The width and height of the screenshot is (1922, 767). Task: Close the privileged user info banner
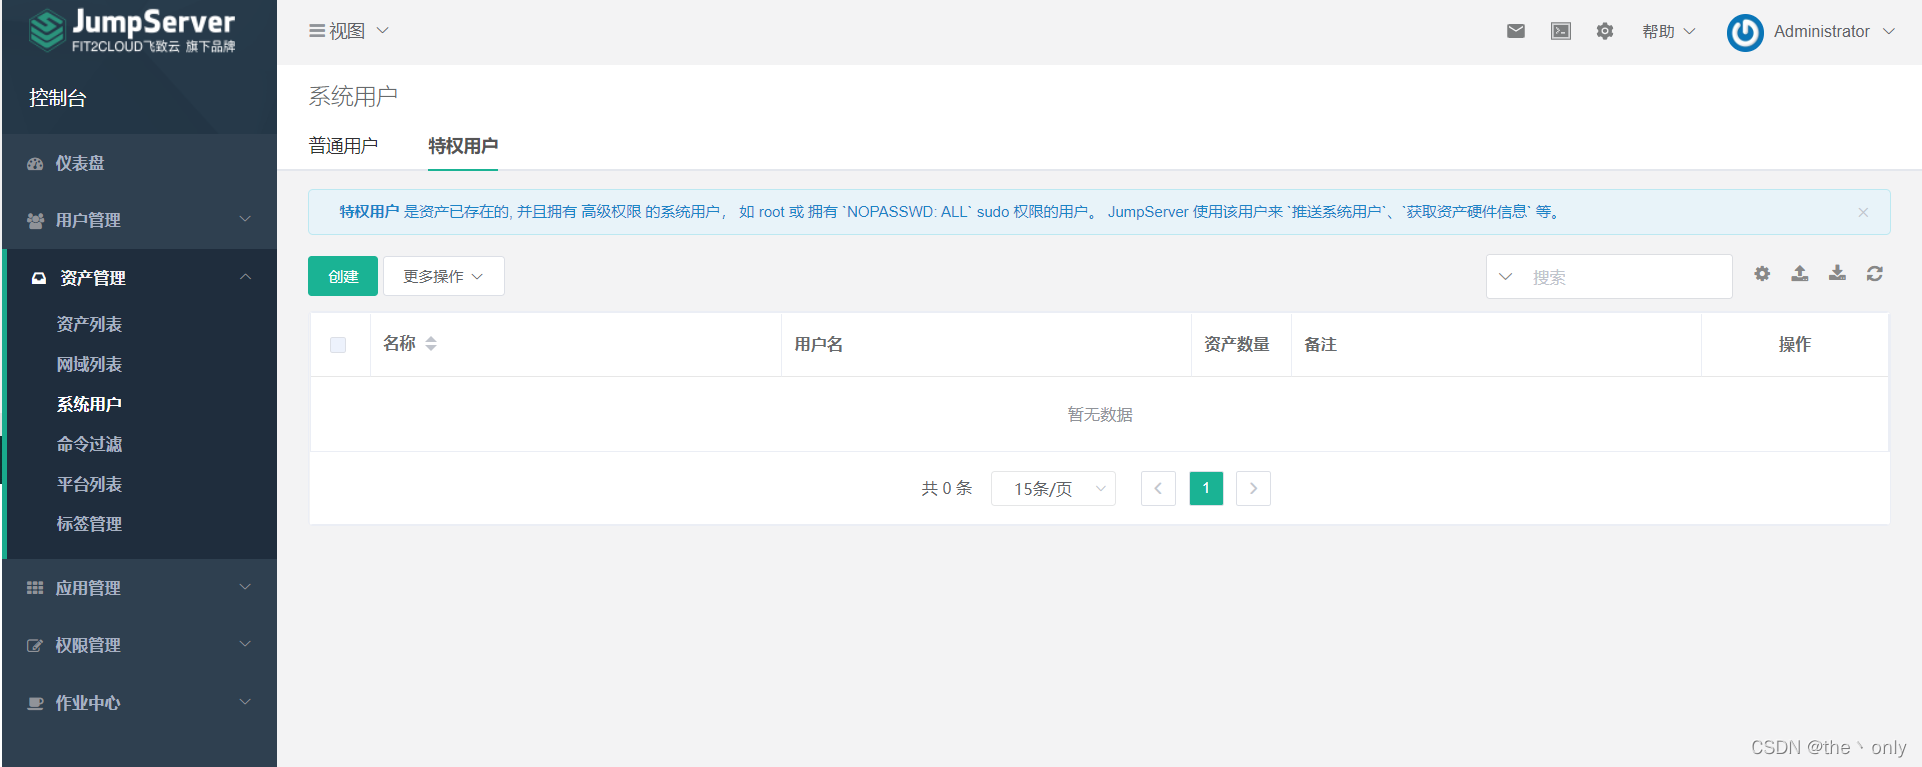point(1863,212)
